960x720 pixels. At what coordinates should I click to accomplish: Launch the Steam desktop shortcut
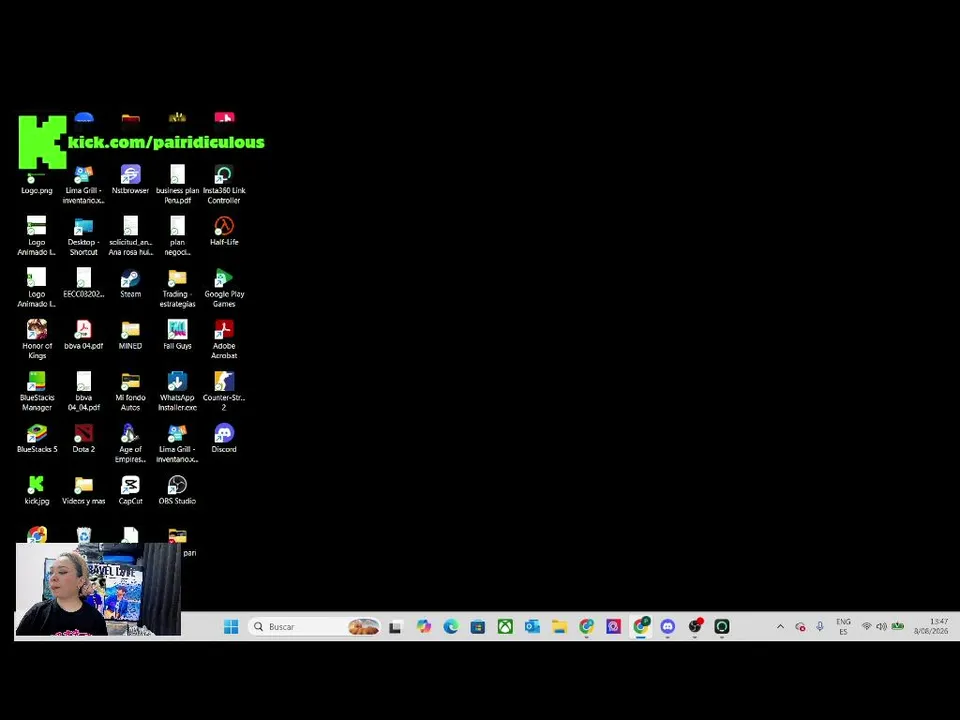pos(130,283)
